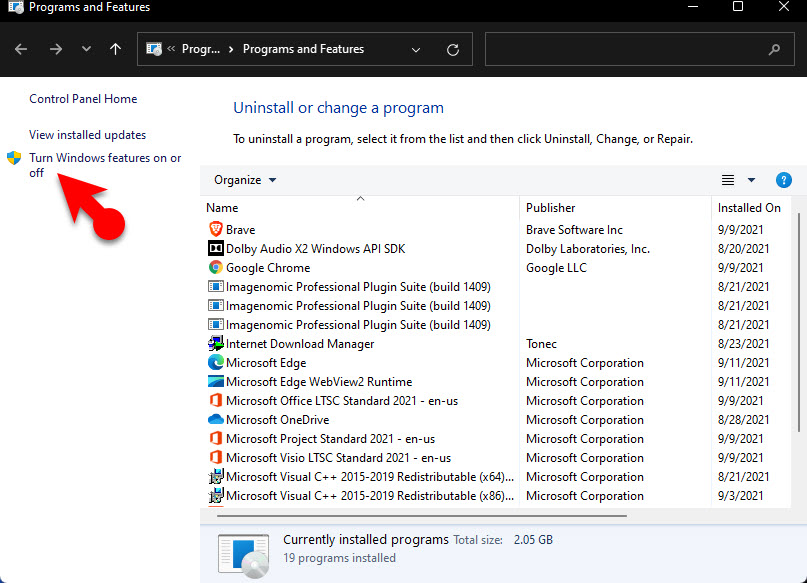Open Control Panel Home link
The width and height of the screenshot is (807, 583).
83,99
